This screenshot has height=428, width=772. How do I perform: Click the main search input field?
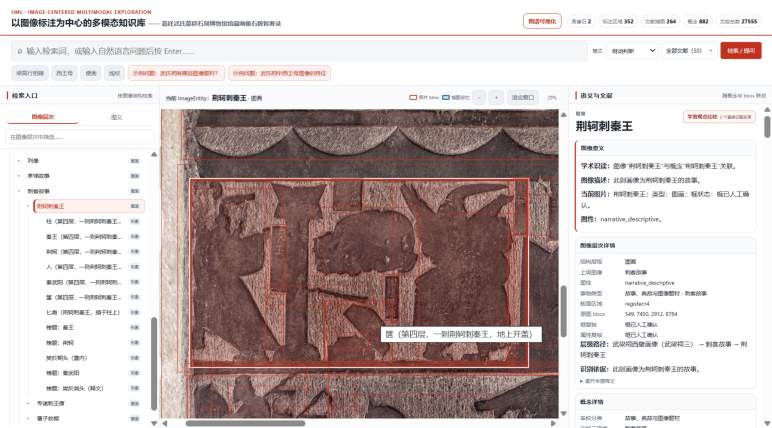point(299,51)
